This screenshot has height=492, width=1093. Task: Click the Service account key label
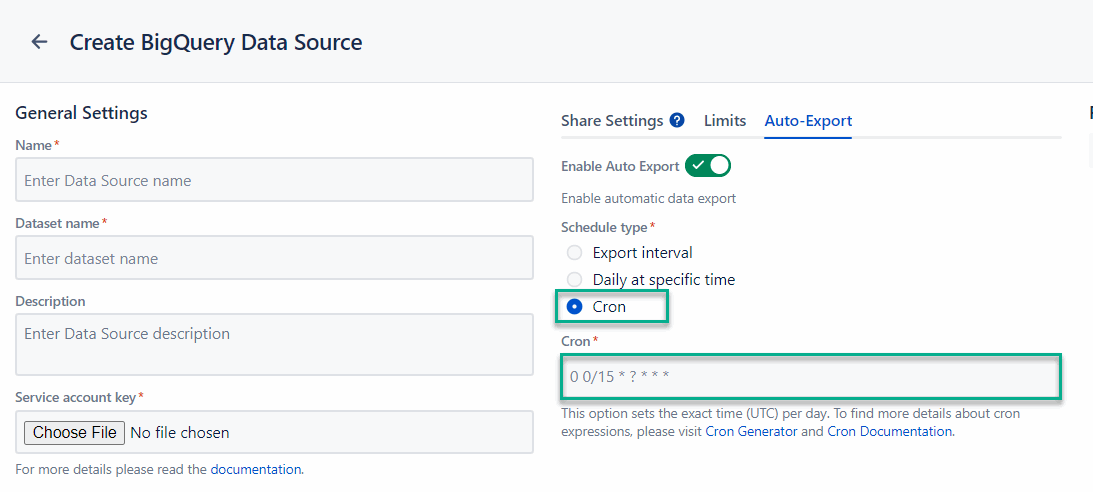pos(75,397)
